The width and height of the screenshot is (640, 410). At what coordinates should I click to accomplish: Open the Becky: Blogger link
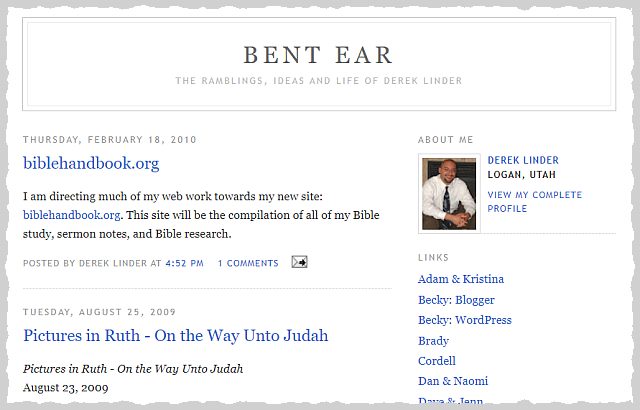point(456,300)
